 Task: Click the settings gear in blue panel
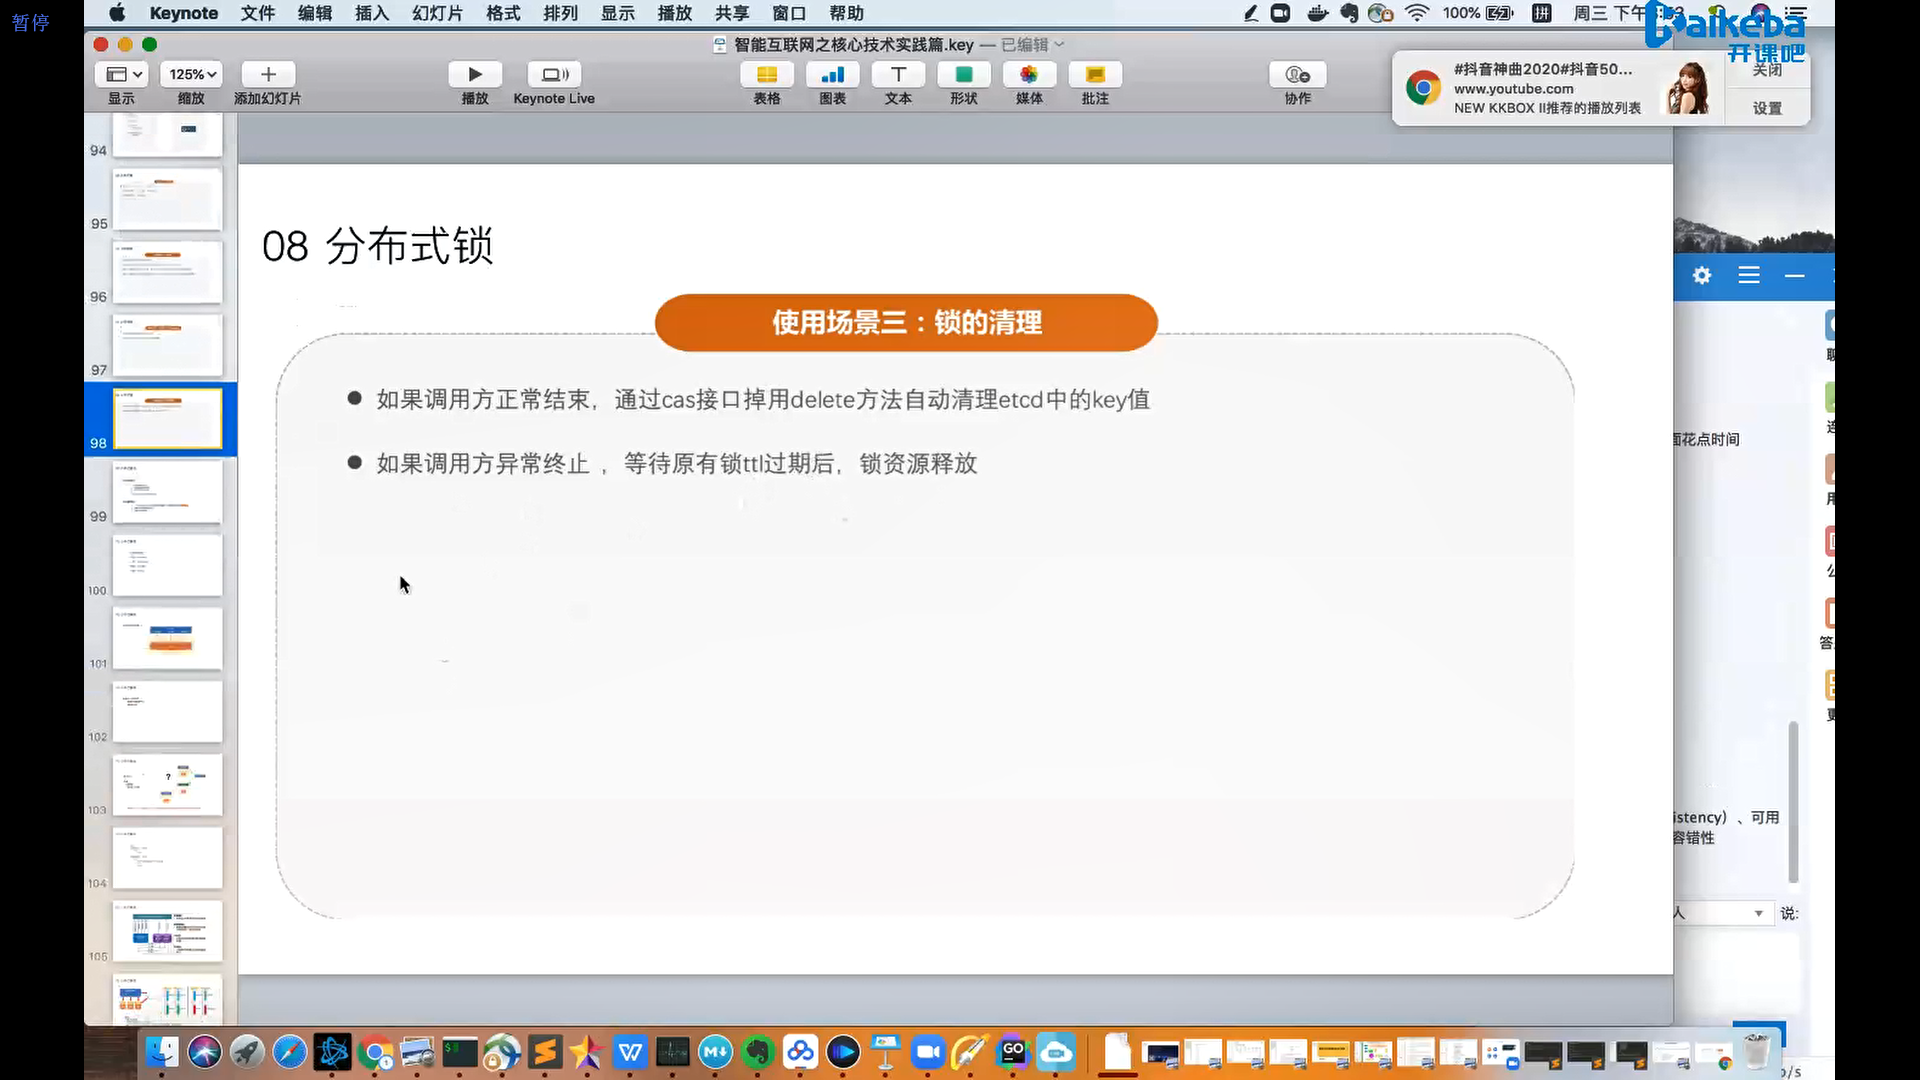point(1702,276)
